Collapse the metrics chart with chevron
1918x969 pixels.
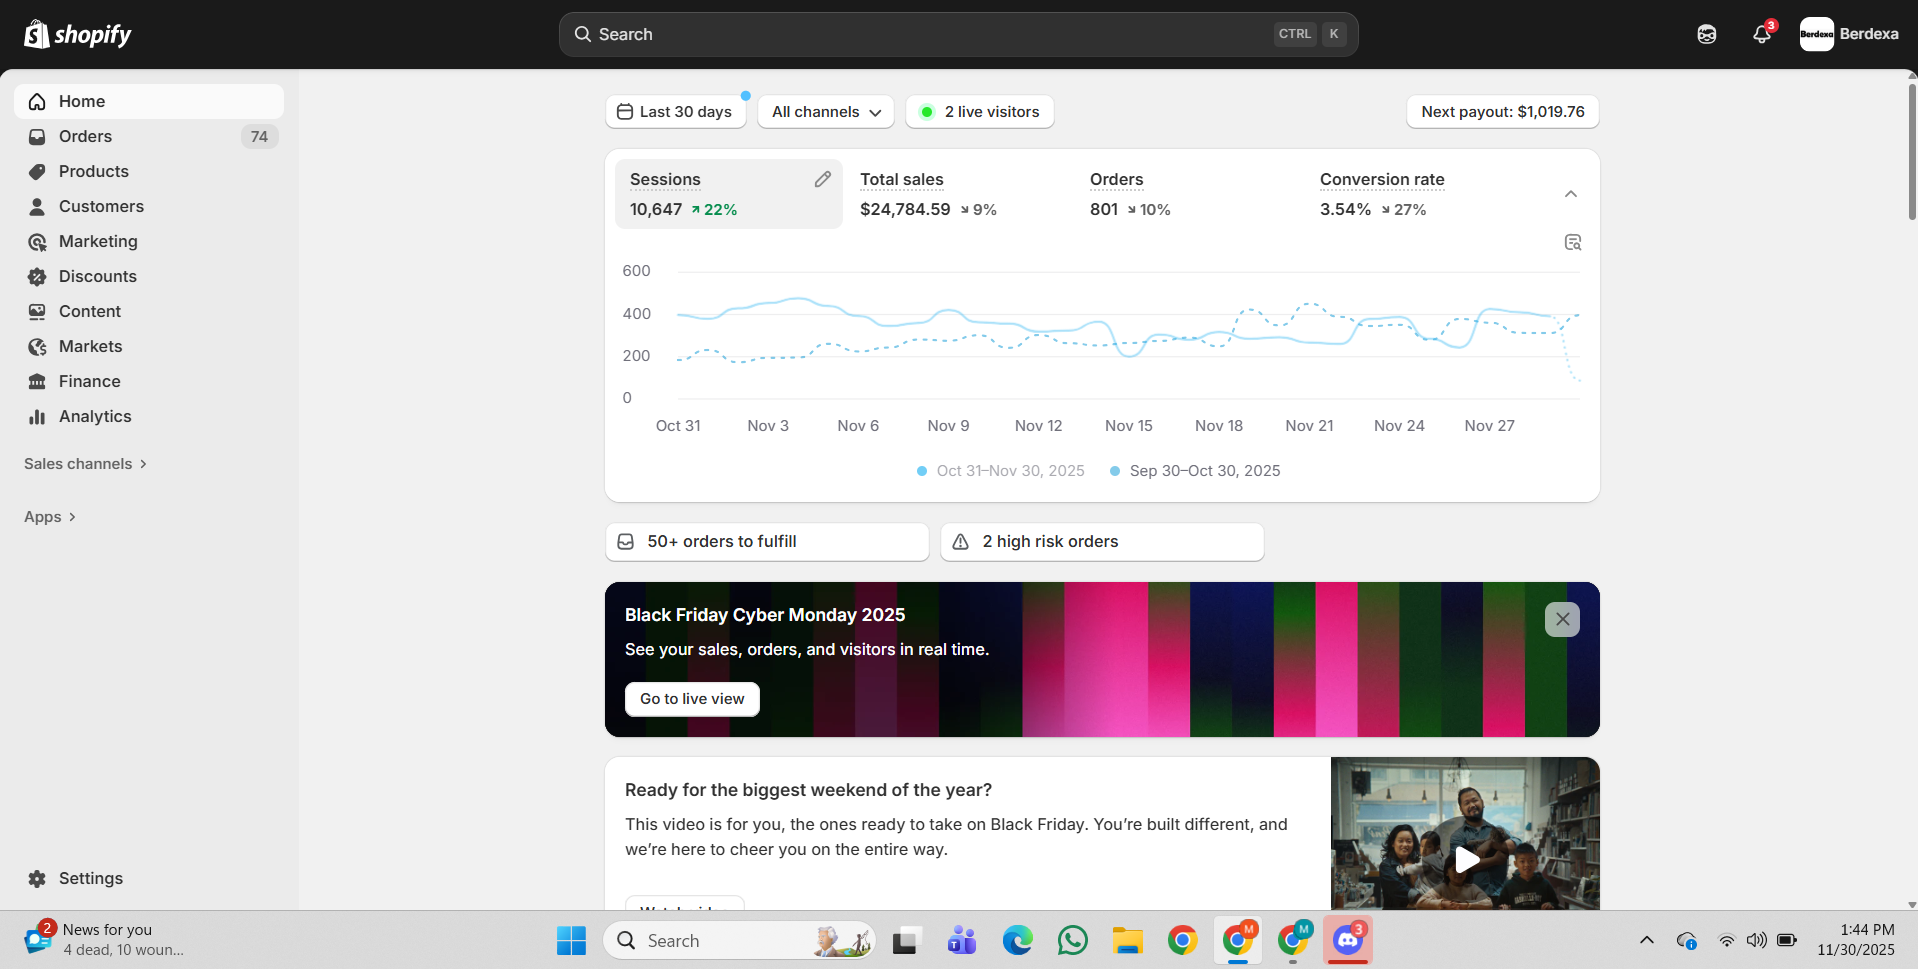click(1571, 194)
